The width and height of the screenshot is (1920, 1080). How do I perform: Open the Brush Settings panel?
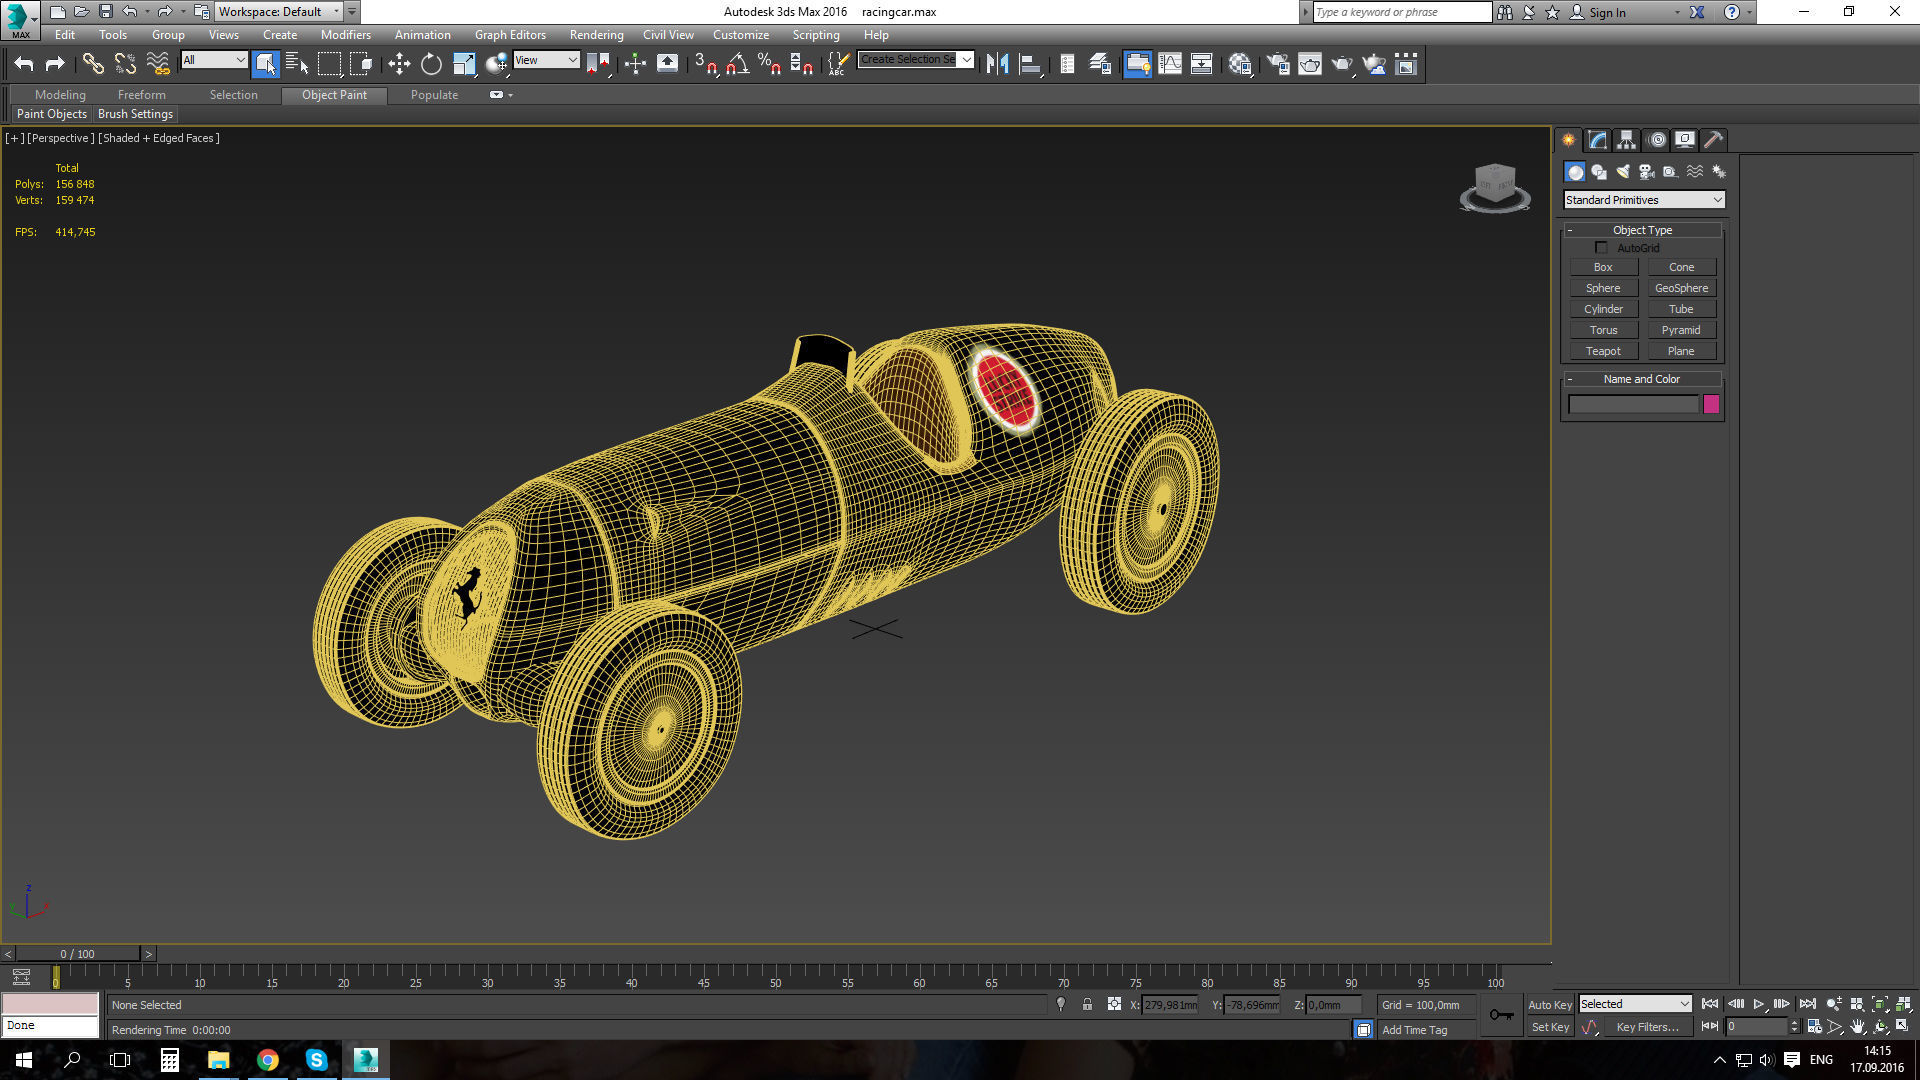tap(135, 114)
